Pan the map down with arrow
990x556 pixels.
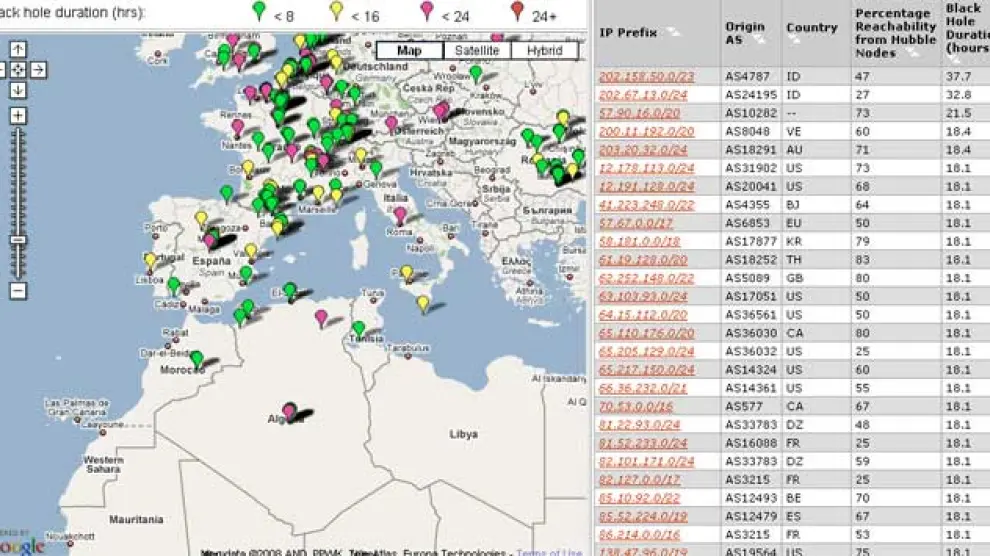pyautogui.click(x=18, y=90)
